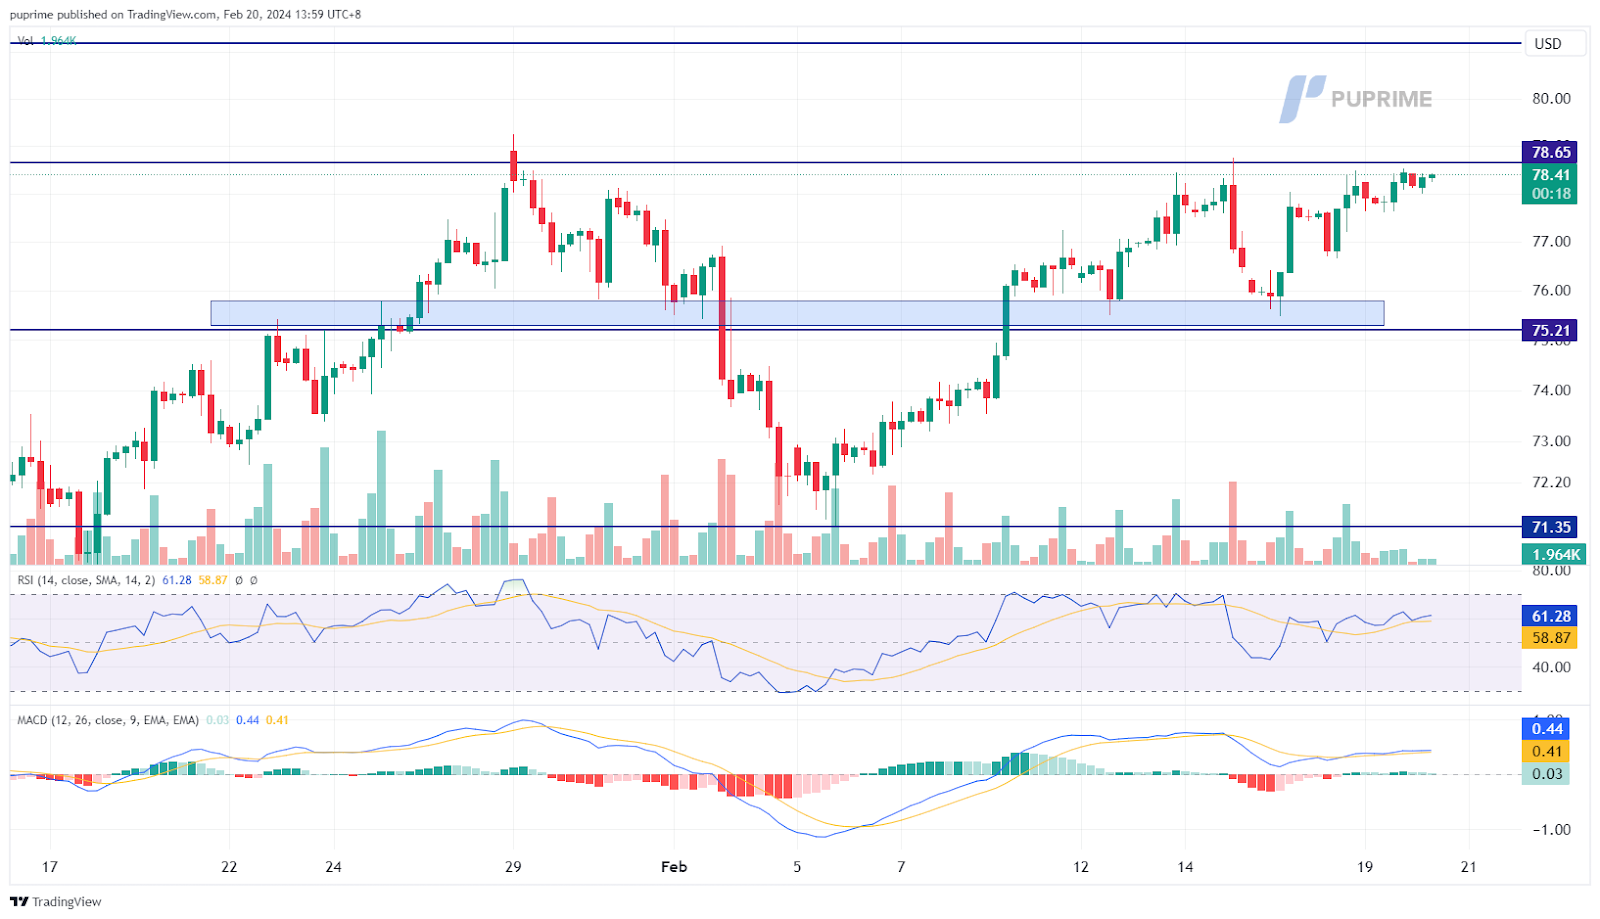Screen dimensions: 1600x919
Task: Click the 19 date label on the time axis
Action: 1365,867
